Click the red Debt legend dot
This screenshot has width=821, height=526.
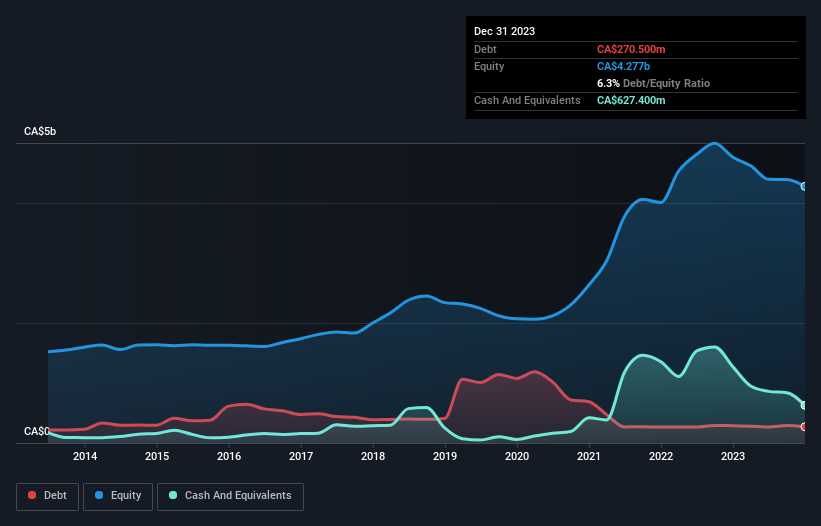tap(32, 495)
